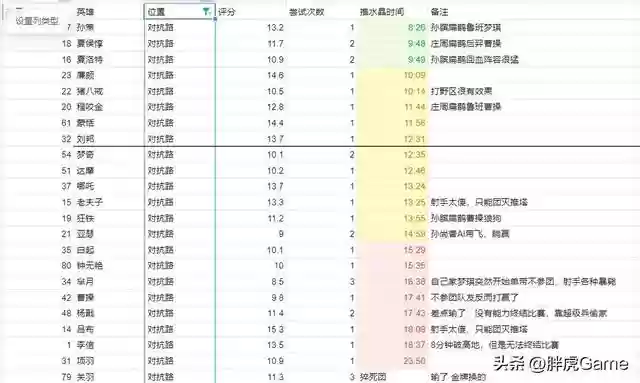This screenshot has height=383, width=640.
Task: Select the 英雄 column header
Action: [x=85, y=12]
